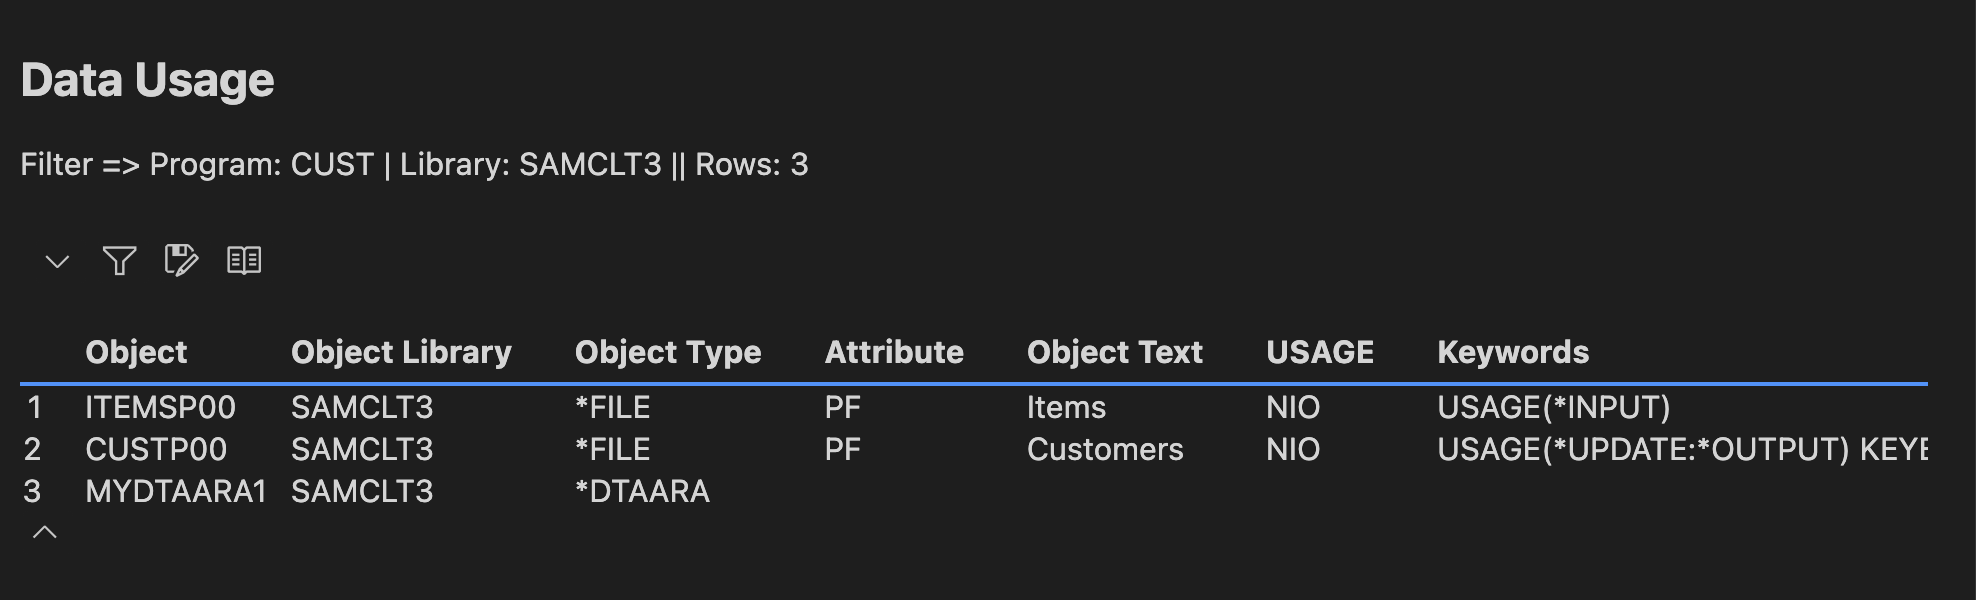Click the USAGE(*INPUT) keywords cell
The image size is (1976, 600).
pyautogui.click(x=1554, y=407)
